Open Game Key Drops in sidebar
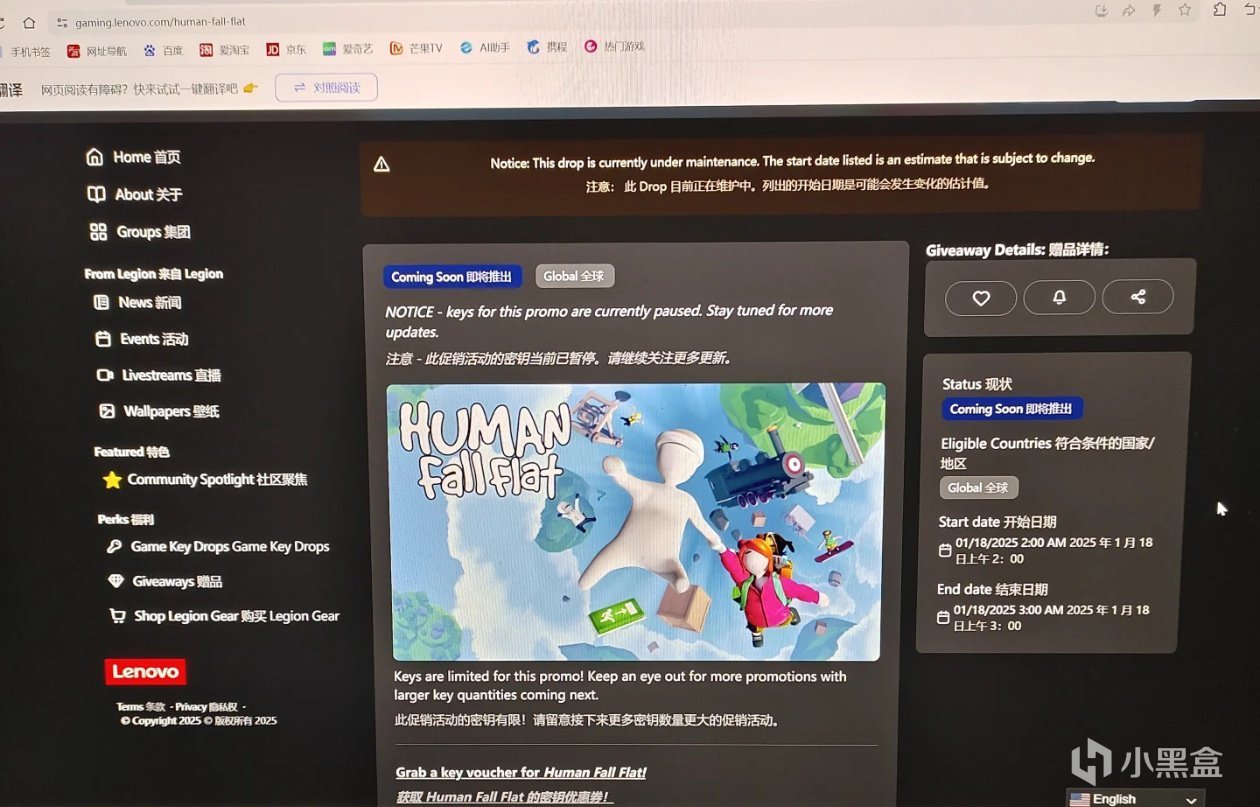 click(218, 547)
